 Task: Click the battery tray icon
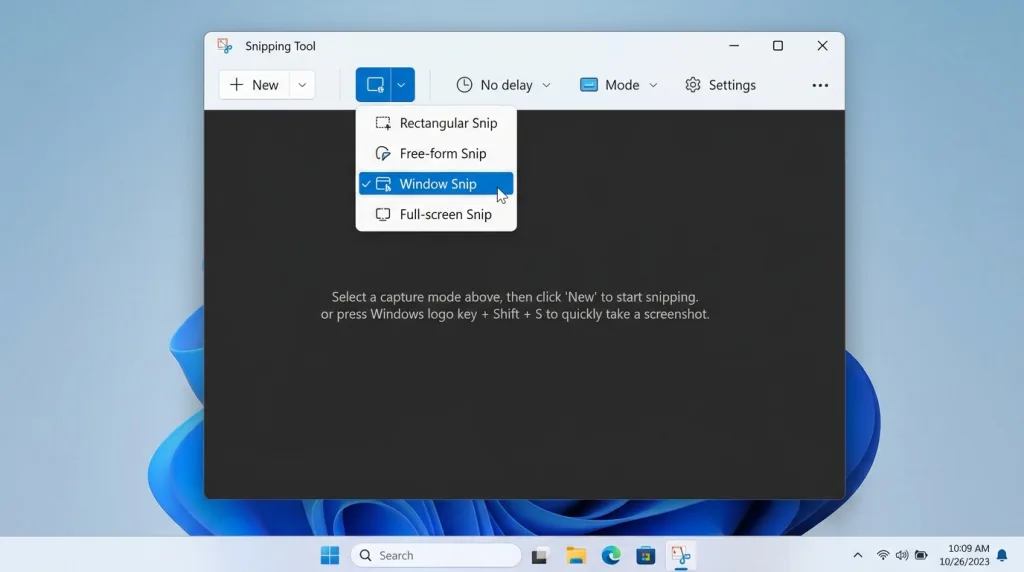(921, 556)
